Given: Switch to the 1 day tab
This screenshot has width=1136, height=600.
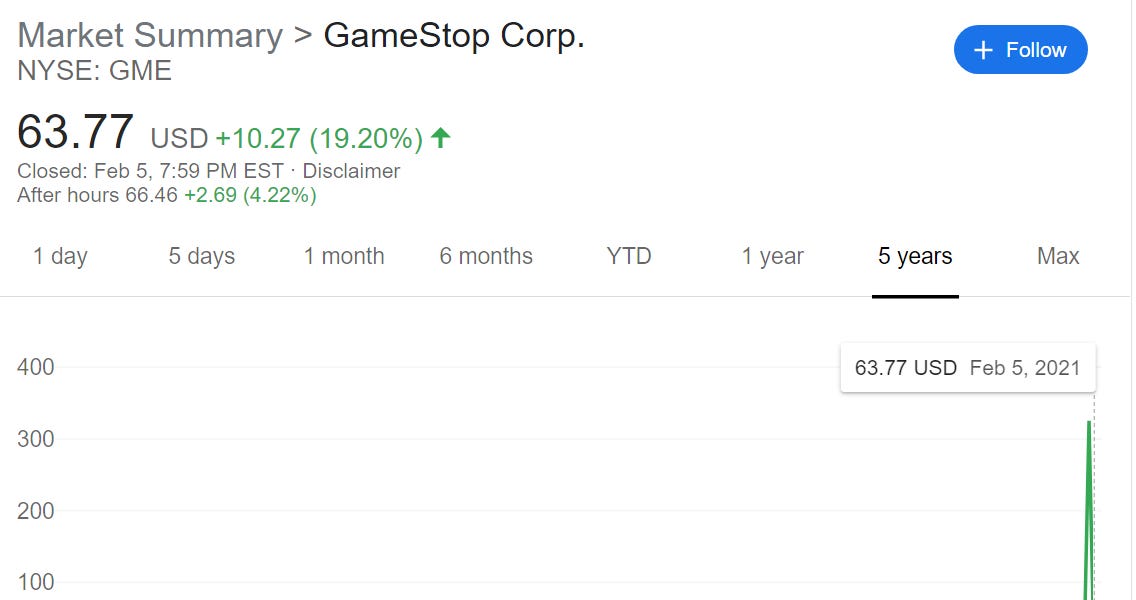Looking at the screenshot, I should point(60,256).
